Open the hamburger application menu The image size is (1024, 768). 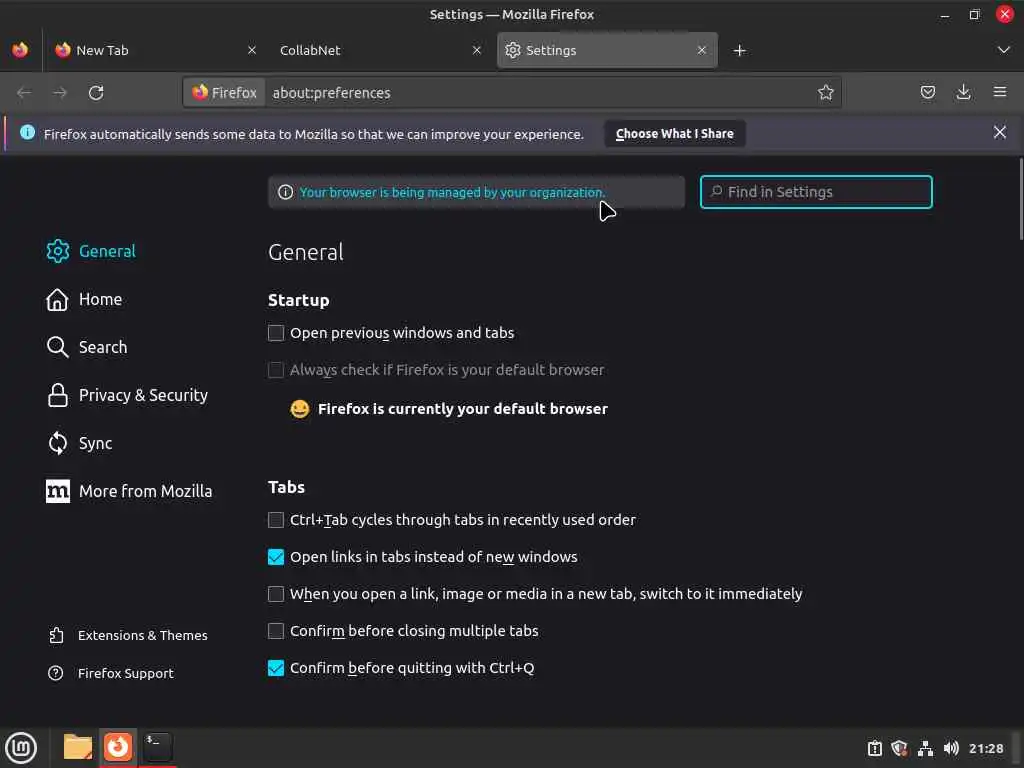999,92
